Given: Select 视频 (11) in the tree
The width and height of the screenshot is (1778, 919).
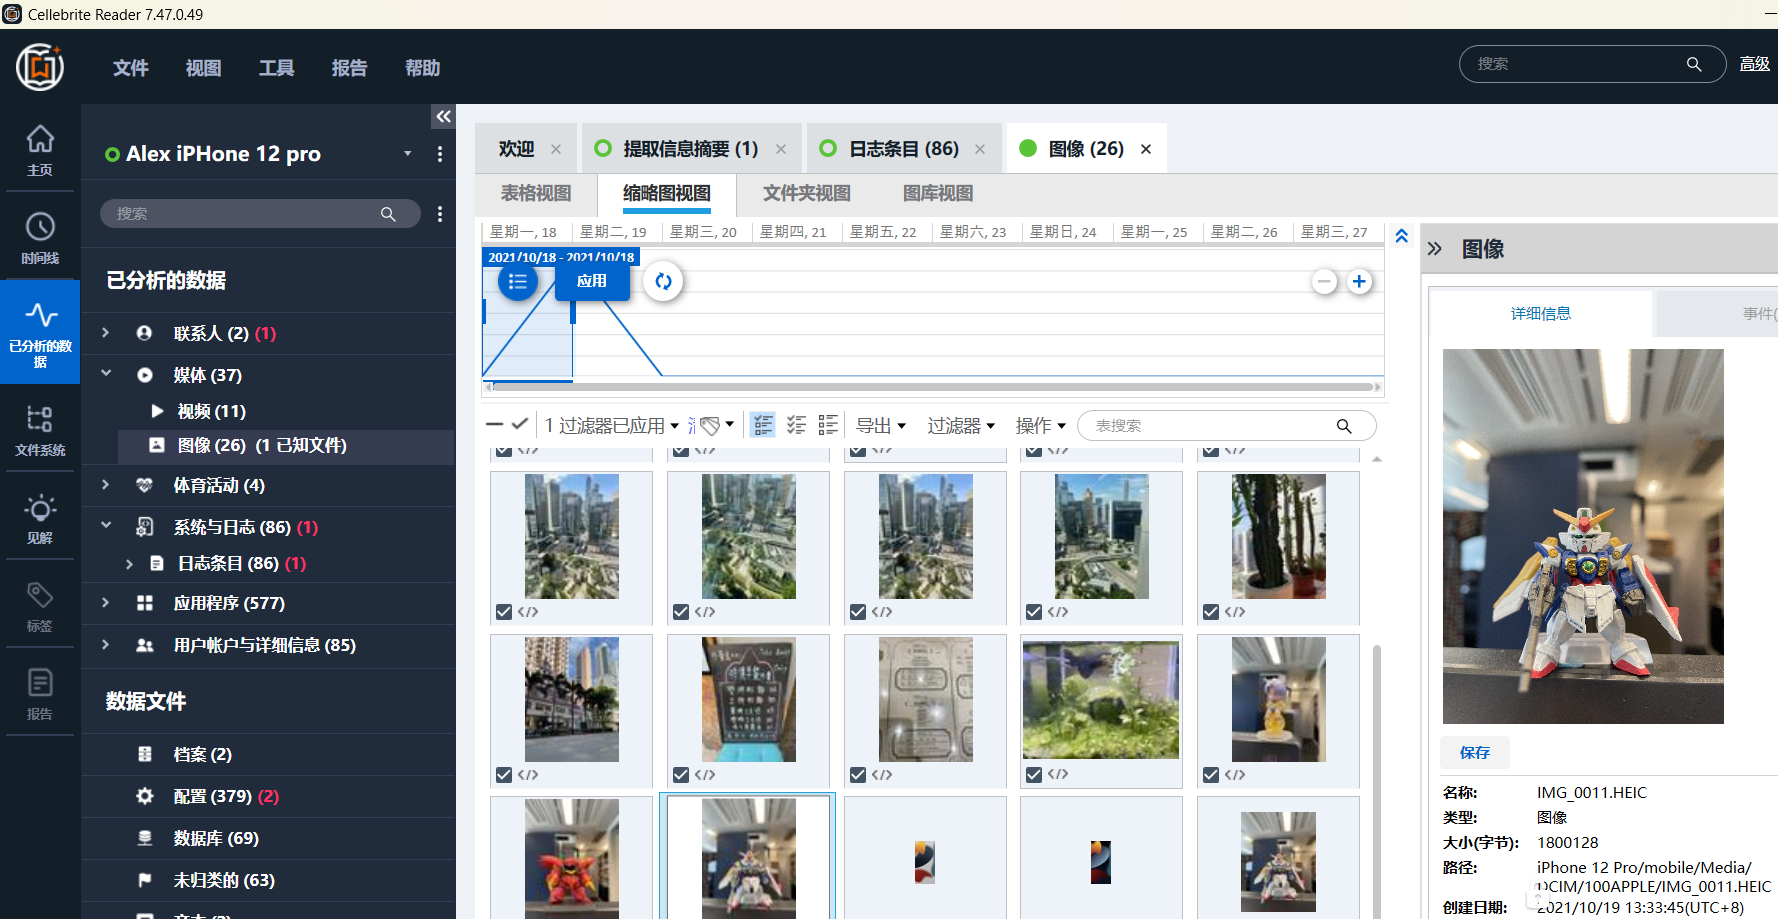Looking at the screenshot, I should coord(212,411).
